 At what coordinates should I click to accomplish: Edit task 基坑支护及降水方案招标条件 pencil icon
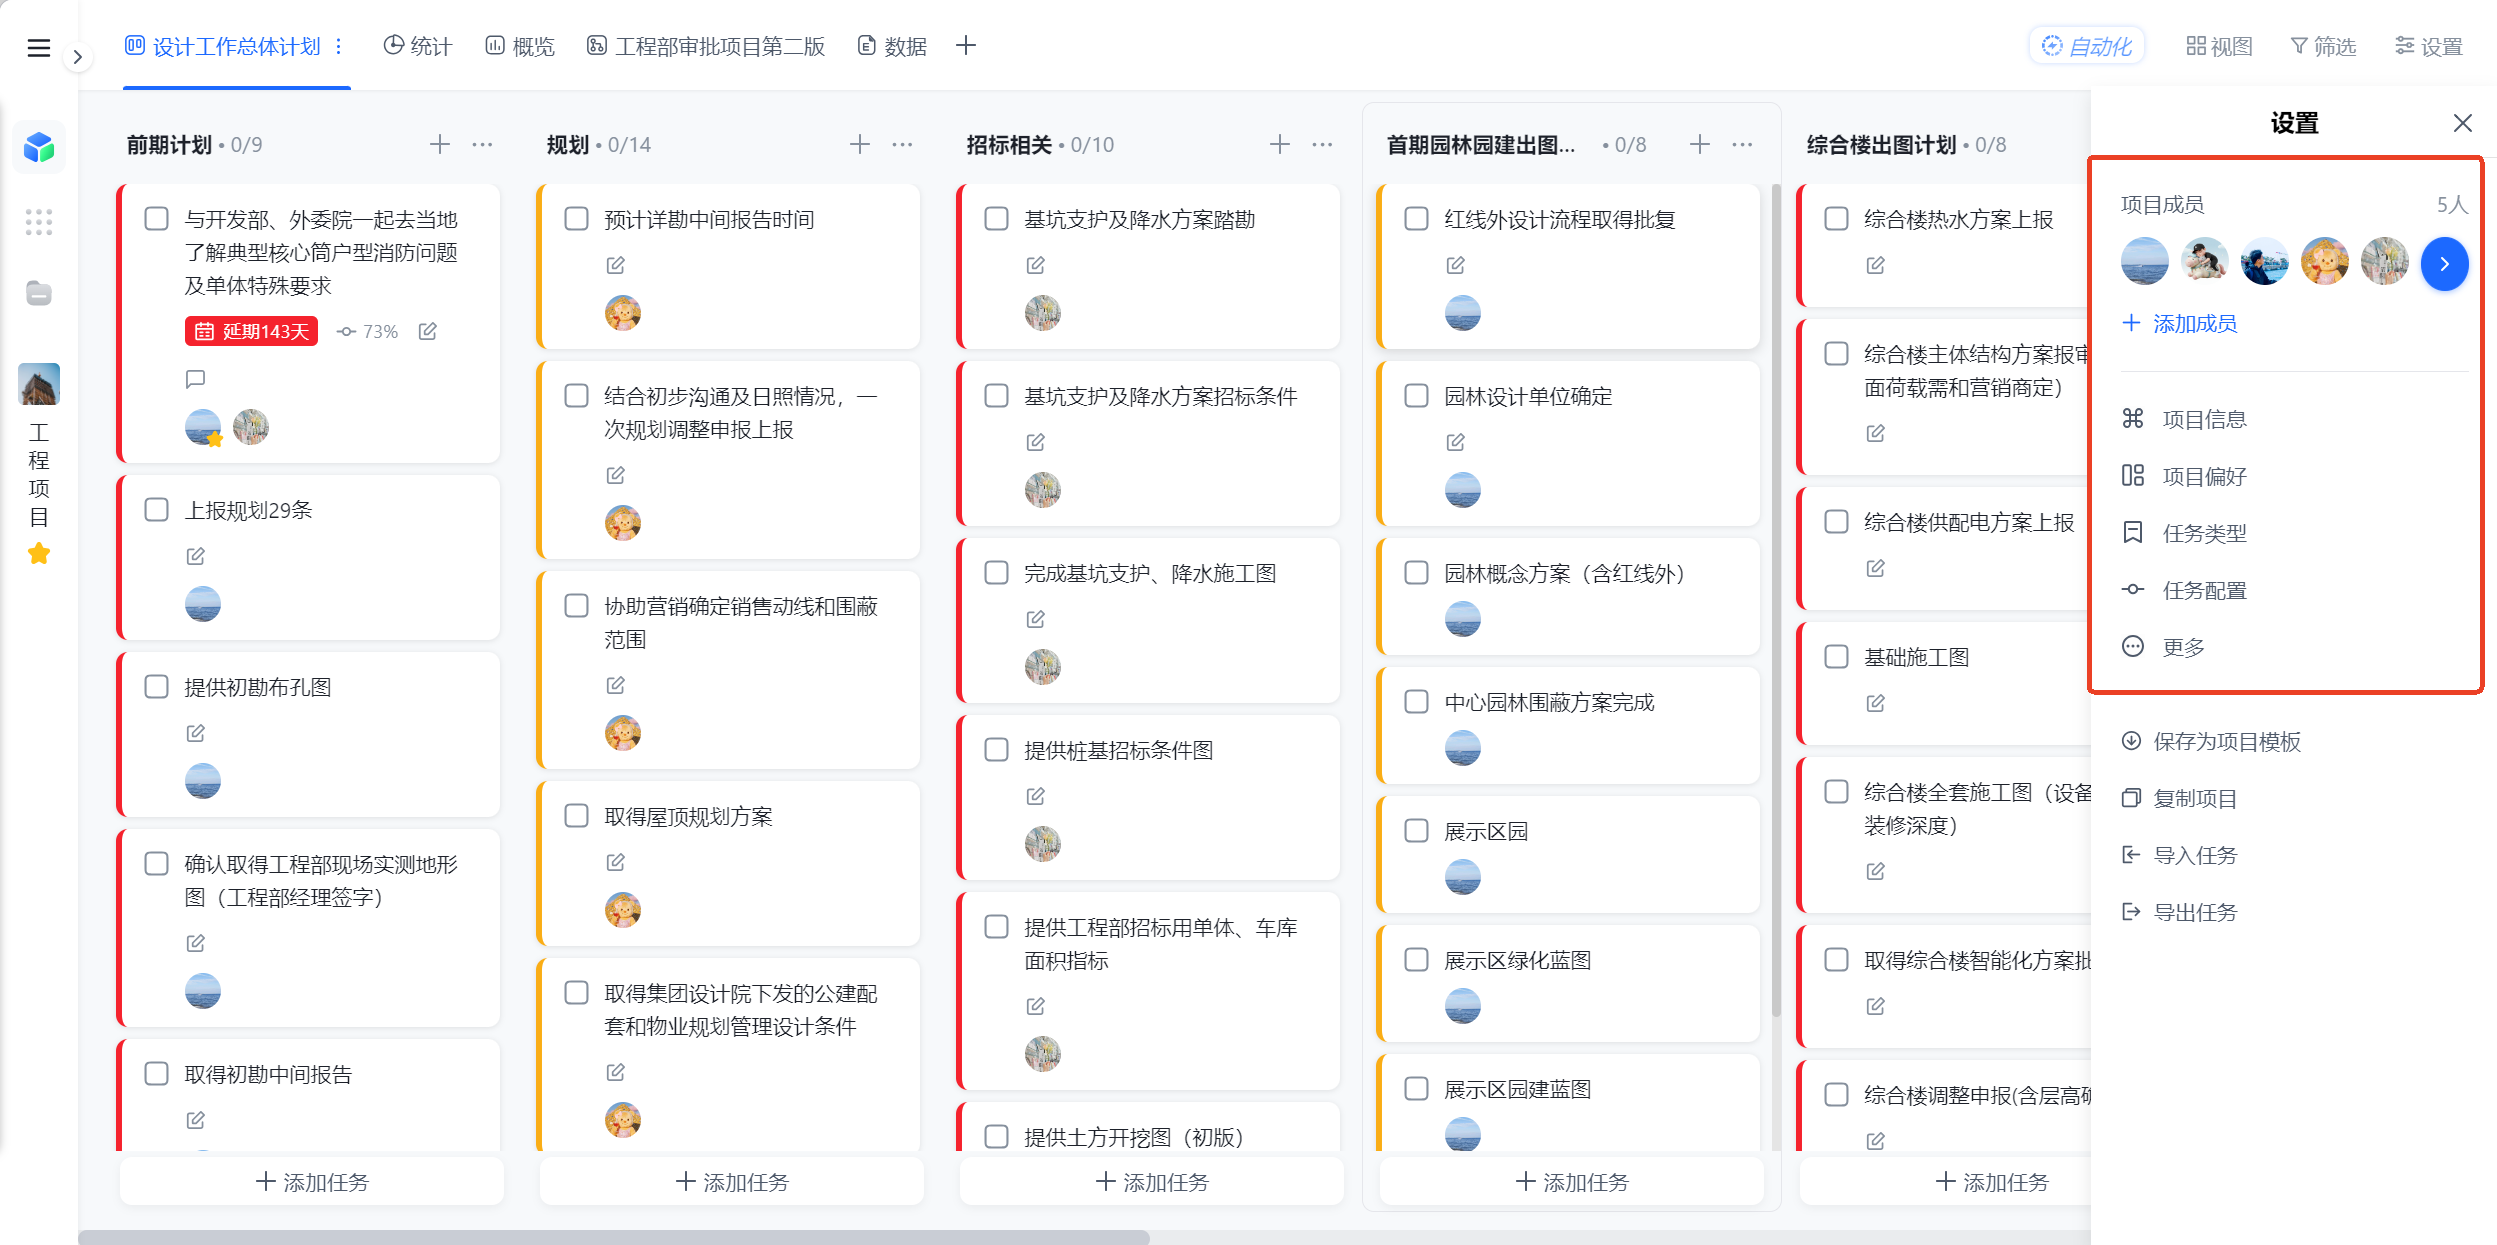click(1035, 442)
